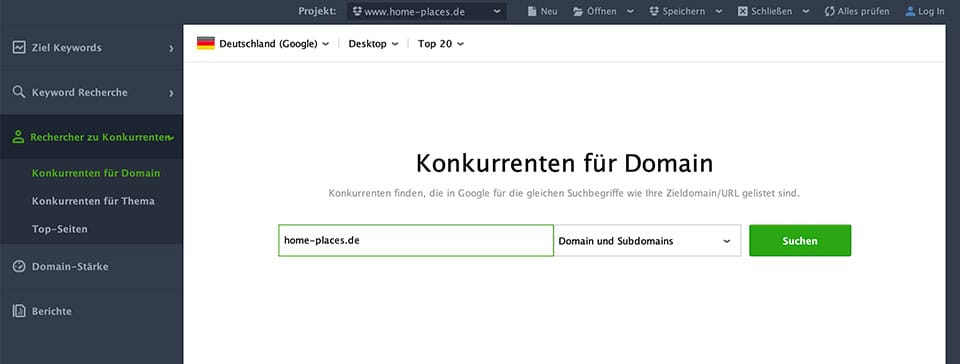The height and width of the screenshot is (364, 960).
Task: Open the Ziel Keywords section
Action: coord(91,47)
